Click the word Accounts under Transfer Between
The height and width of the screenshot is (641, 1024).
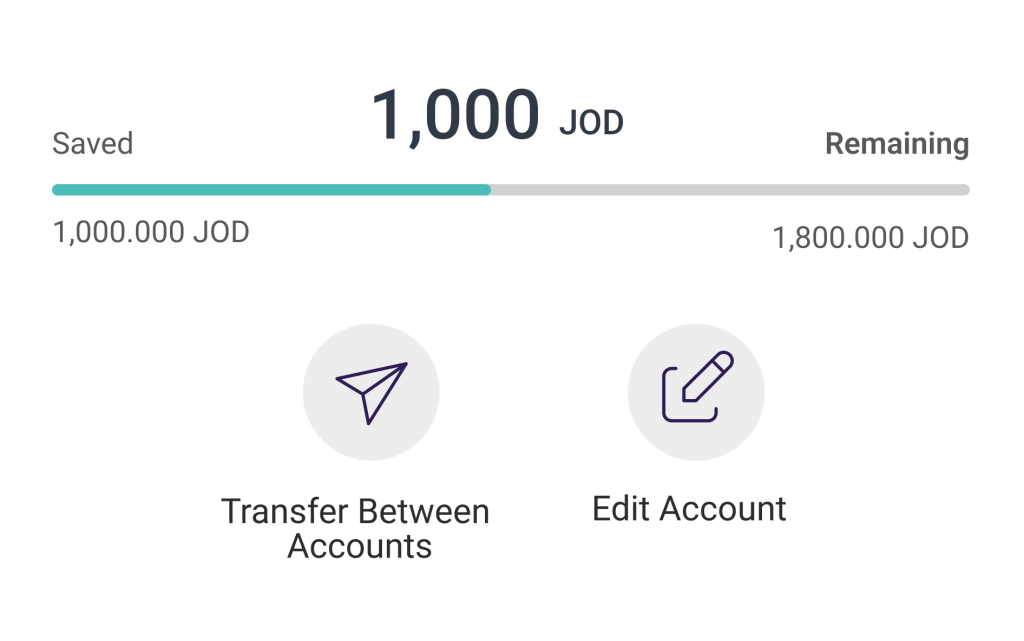(360, 547)
